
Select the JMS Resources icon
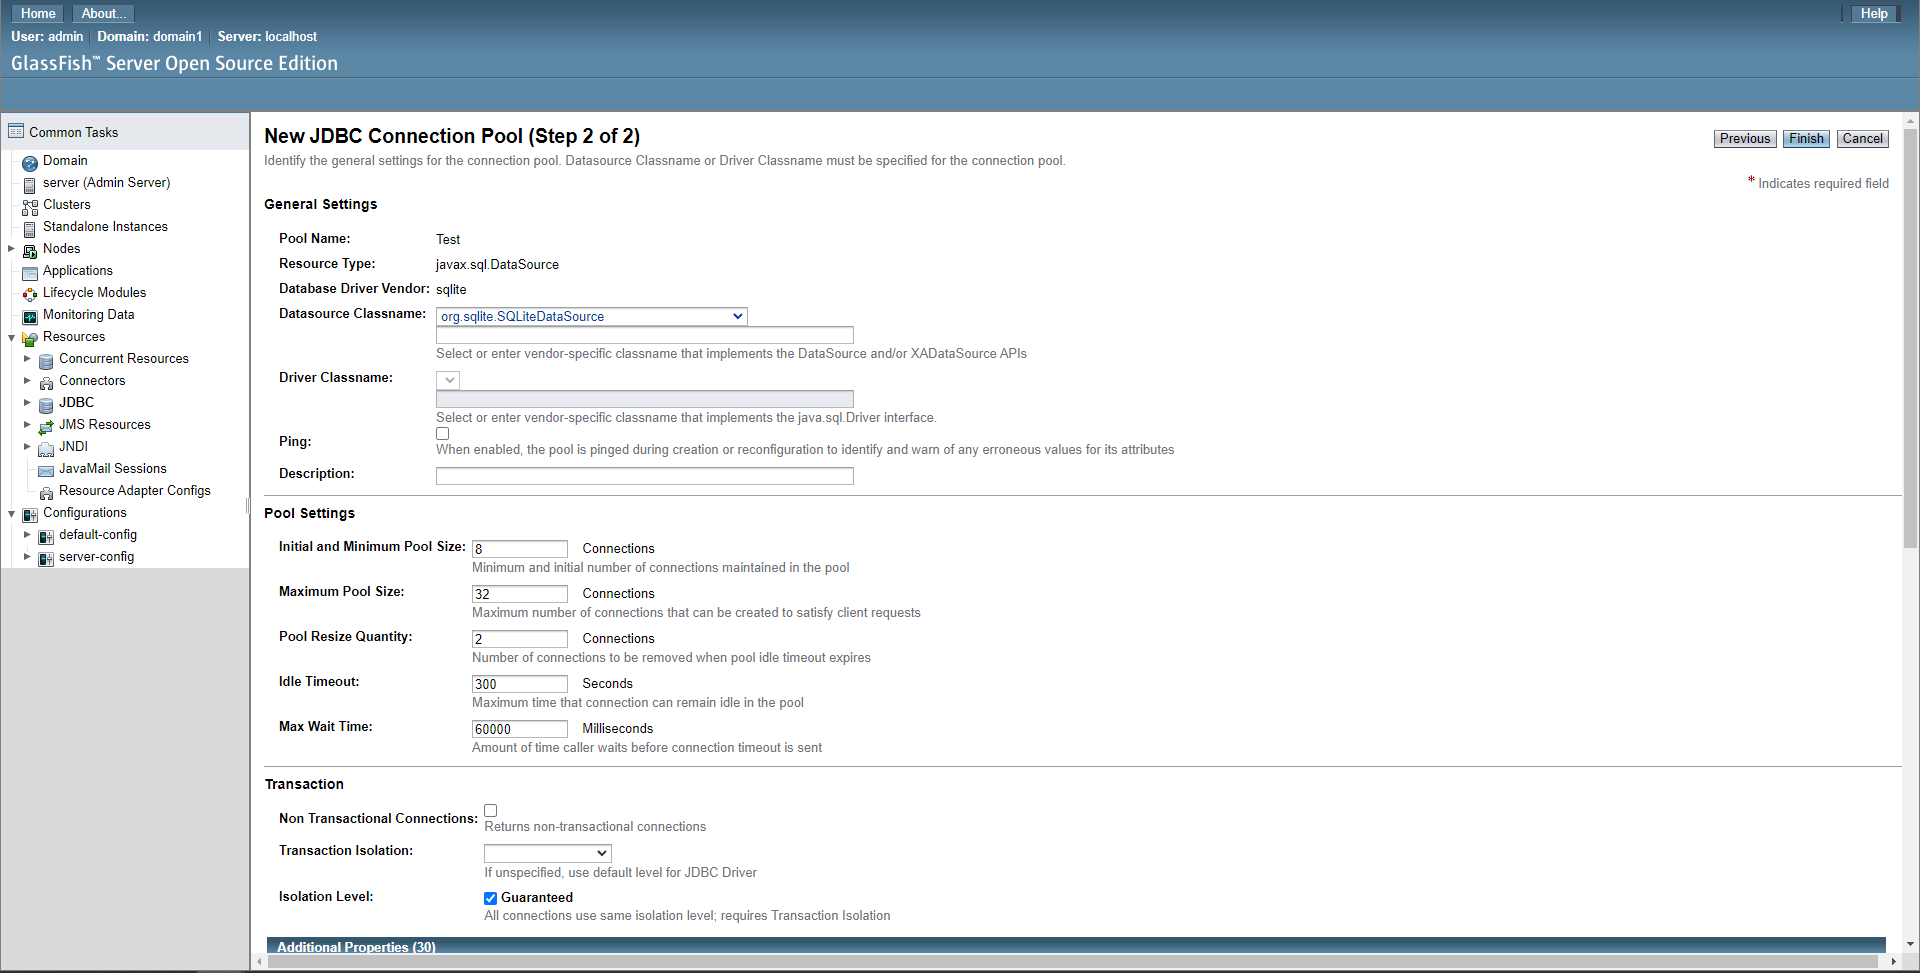[46, 425]
